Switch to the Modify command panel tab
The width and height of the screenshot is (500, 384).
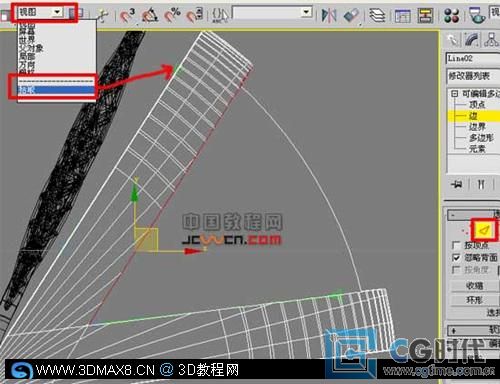pos(471,40)
